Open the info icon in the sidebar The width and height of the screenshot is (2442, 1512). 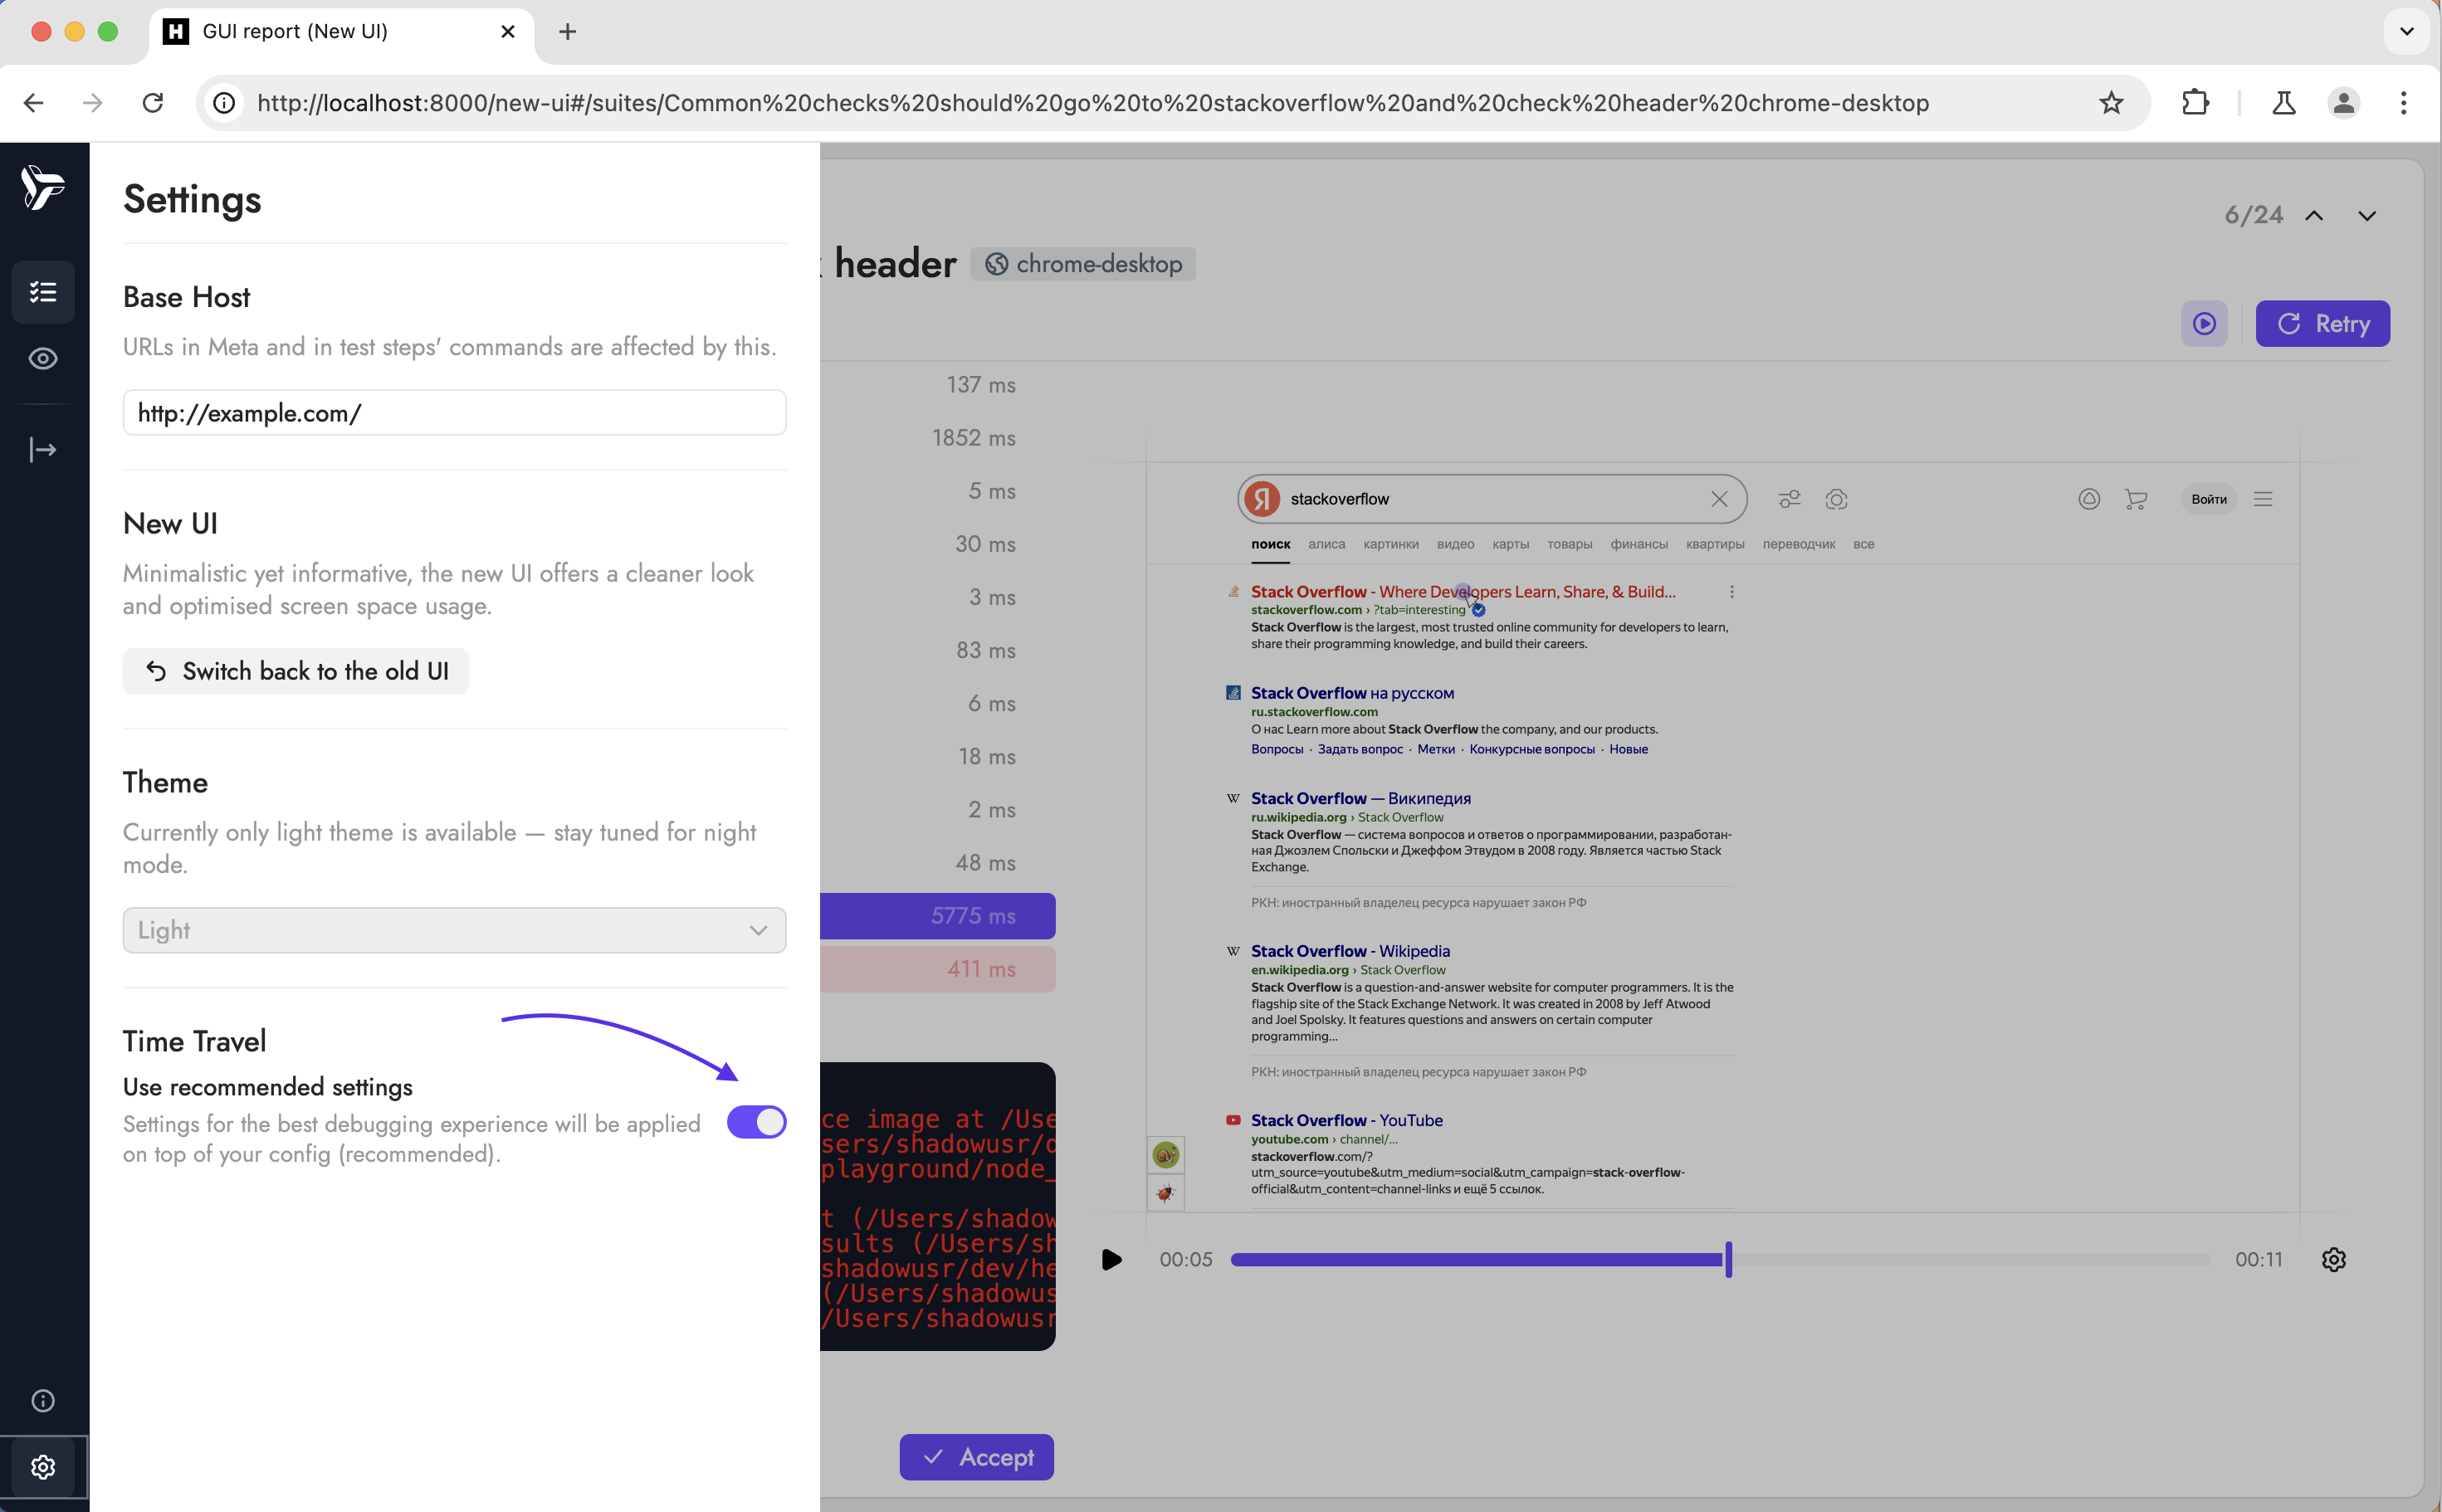tap(43, 1400)
